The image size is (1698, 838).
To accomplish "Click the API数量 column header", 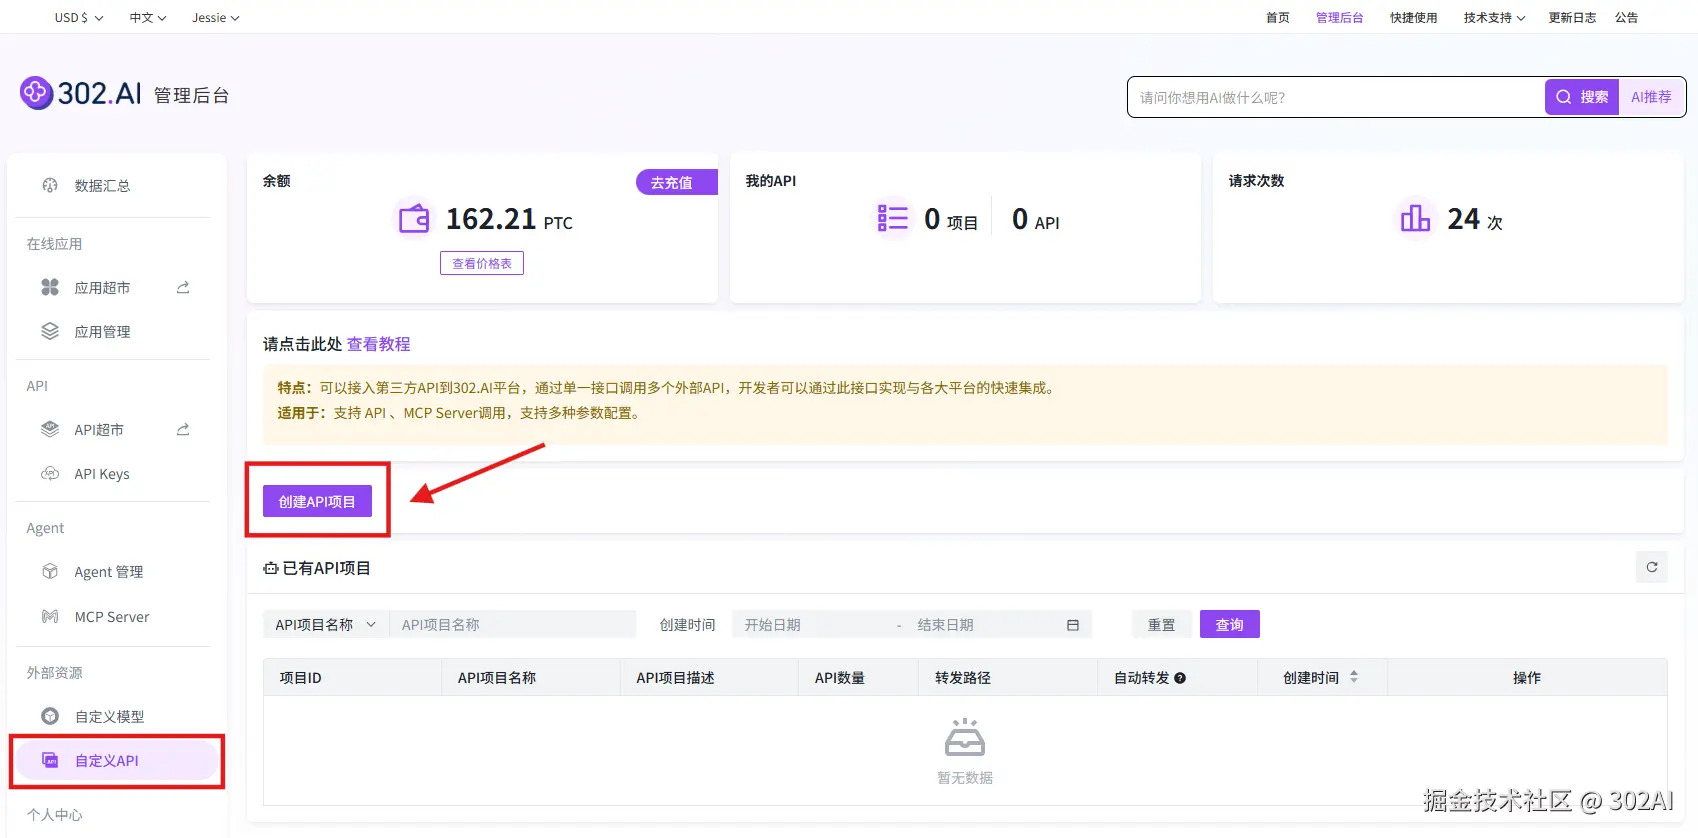I will [x=858, y=677].
